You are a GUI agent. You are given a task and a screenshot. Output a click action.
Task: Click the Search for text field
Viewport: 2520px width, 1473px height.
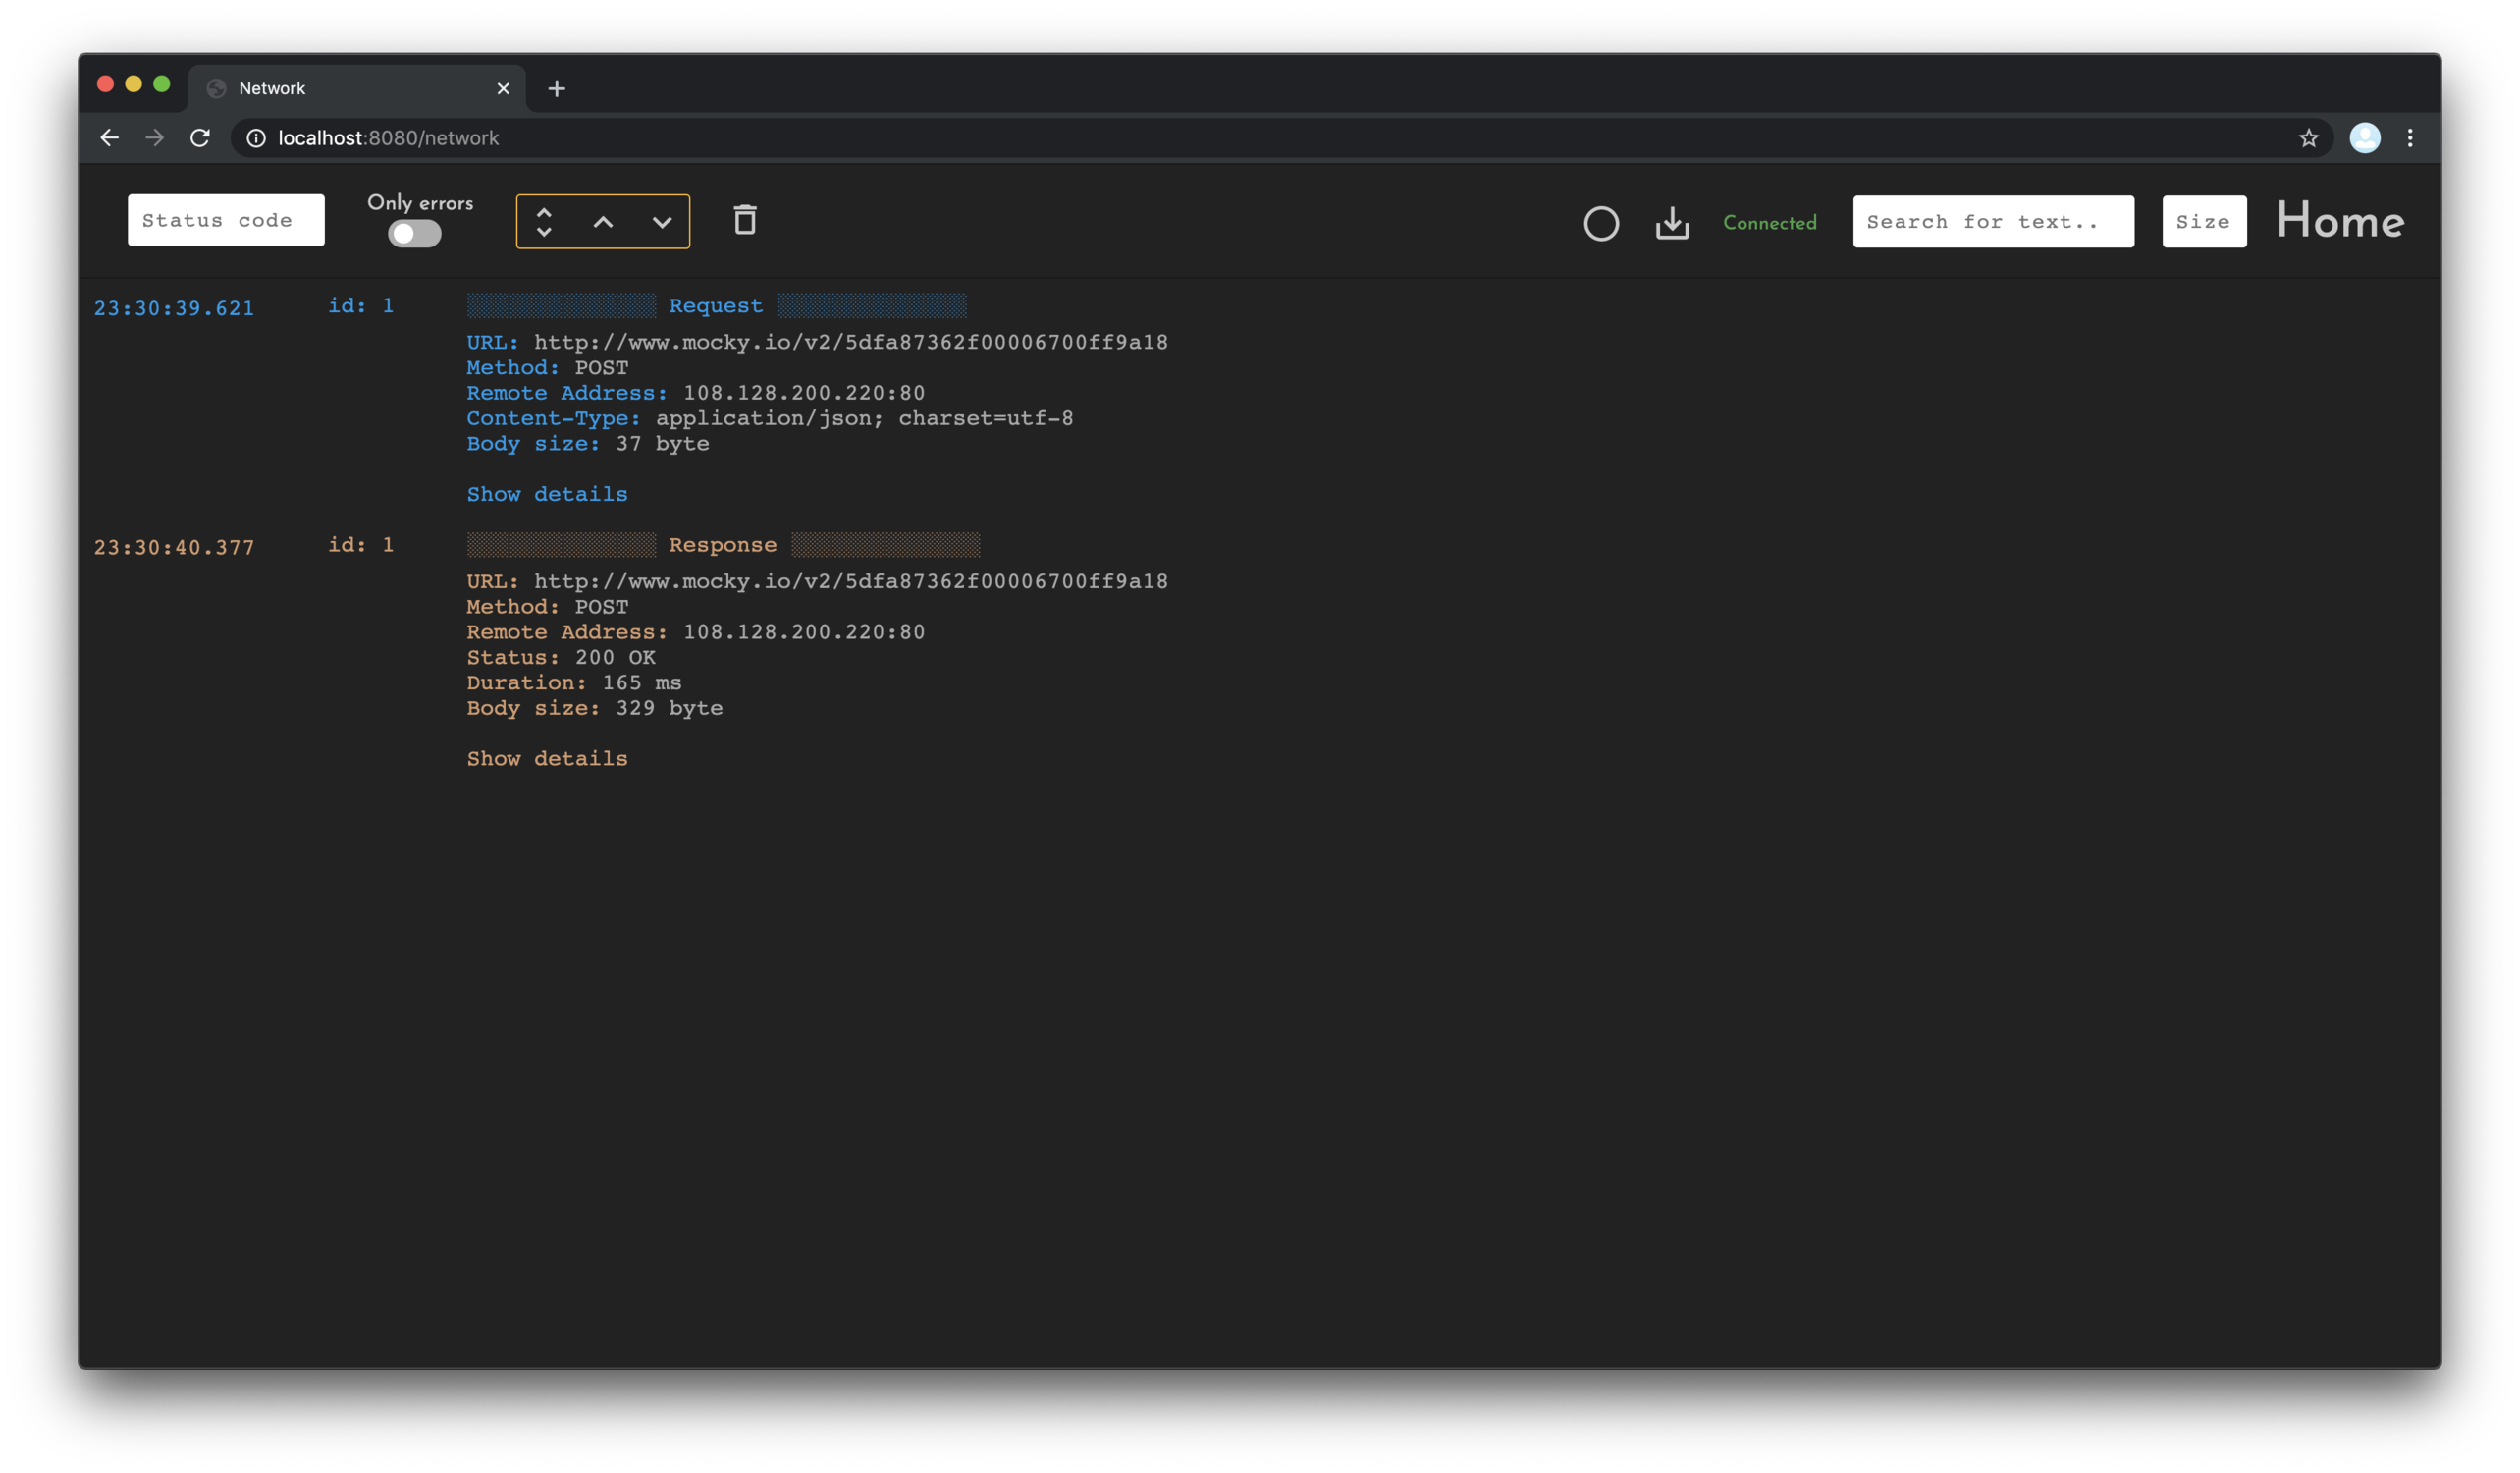pyautogui.click(x=1992, y=222)
